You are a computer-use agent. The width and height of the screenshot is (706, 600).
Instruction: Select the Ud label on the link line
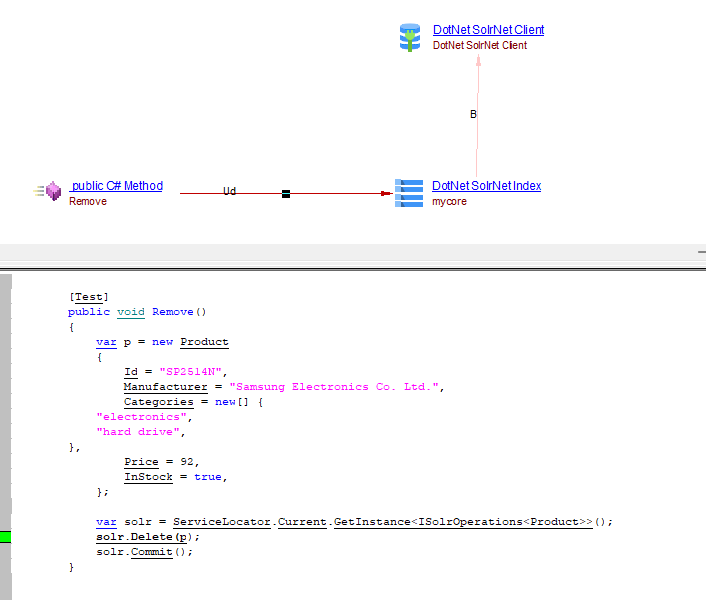pos(229,190)
